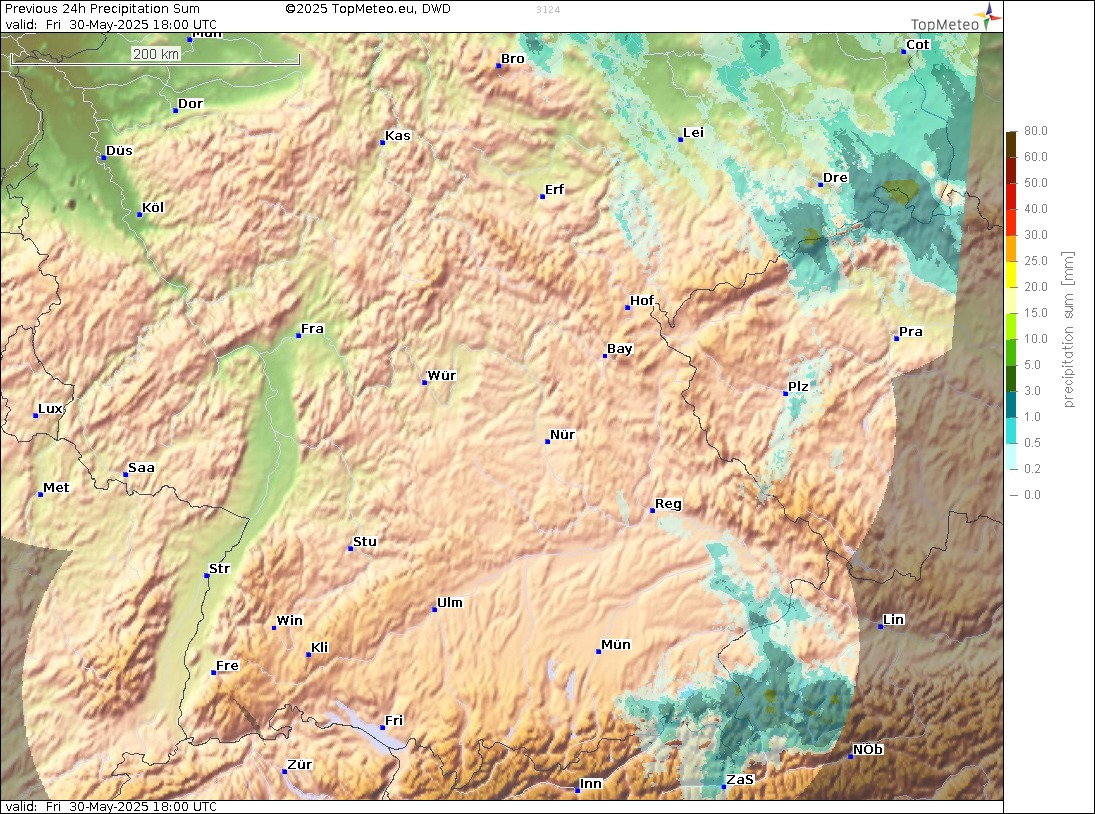Click the Fri city marker
This screenshot has height=814, width=1095.
coord(383,727)
